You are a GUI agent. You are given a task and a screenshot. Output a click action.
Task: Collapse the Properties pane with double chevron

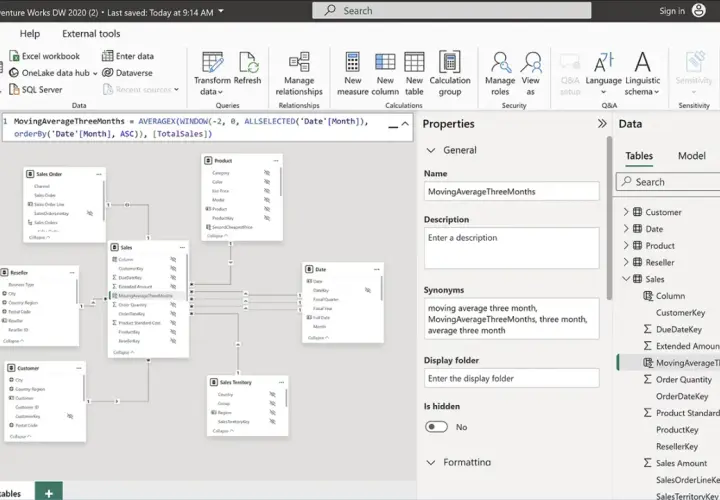point(602,124)
